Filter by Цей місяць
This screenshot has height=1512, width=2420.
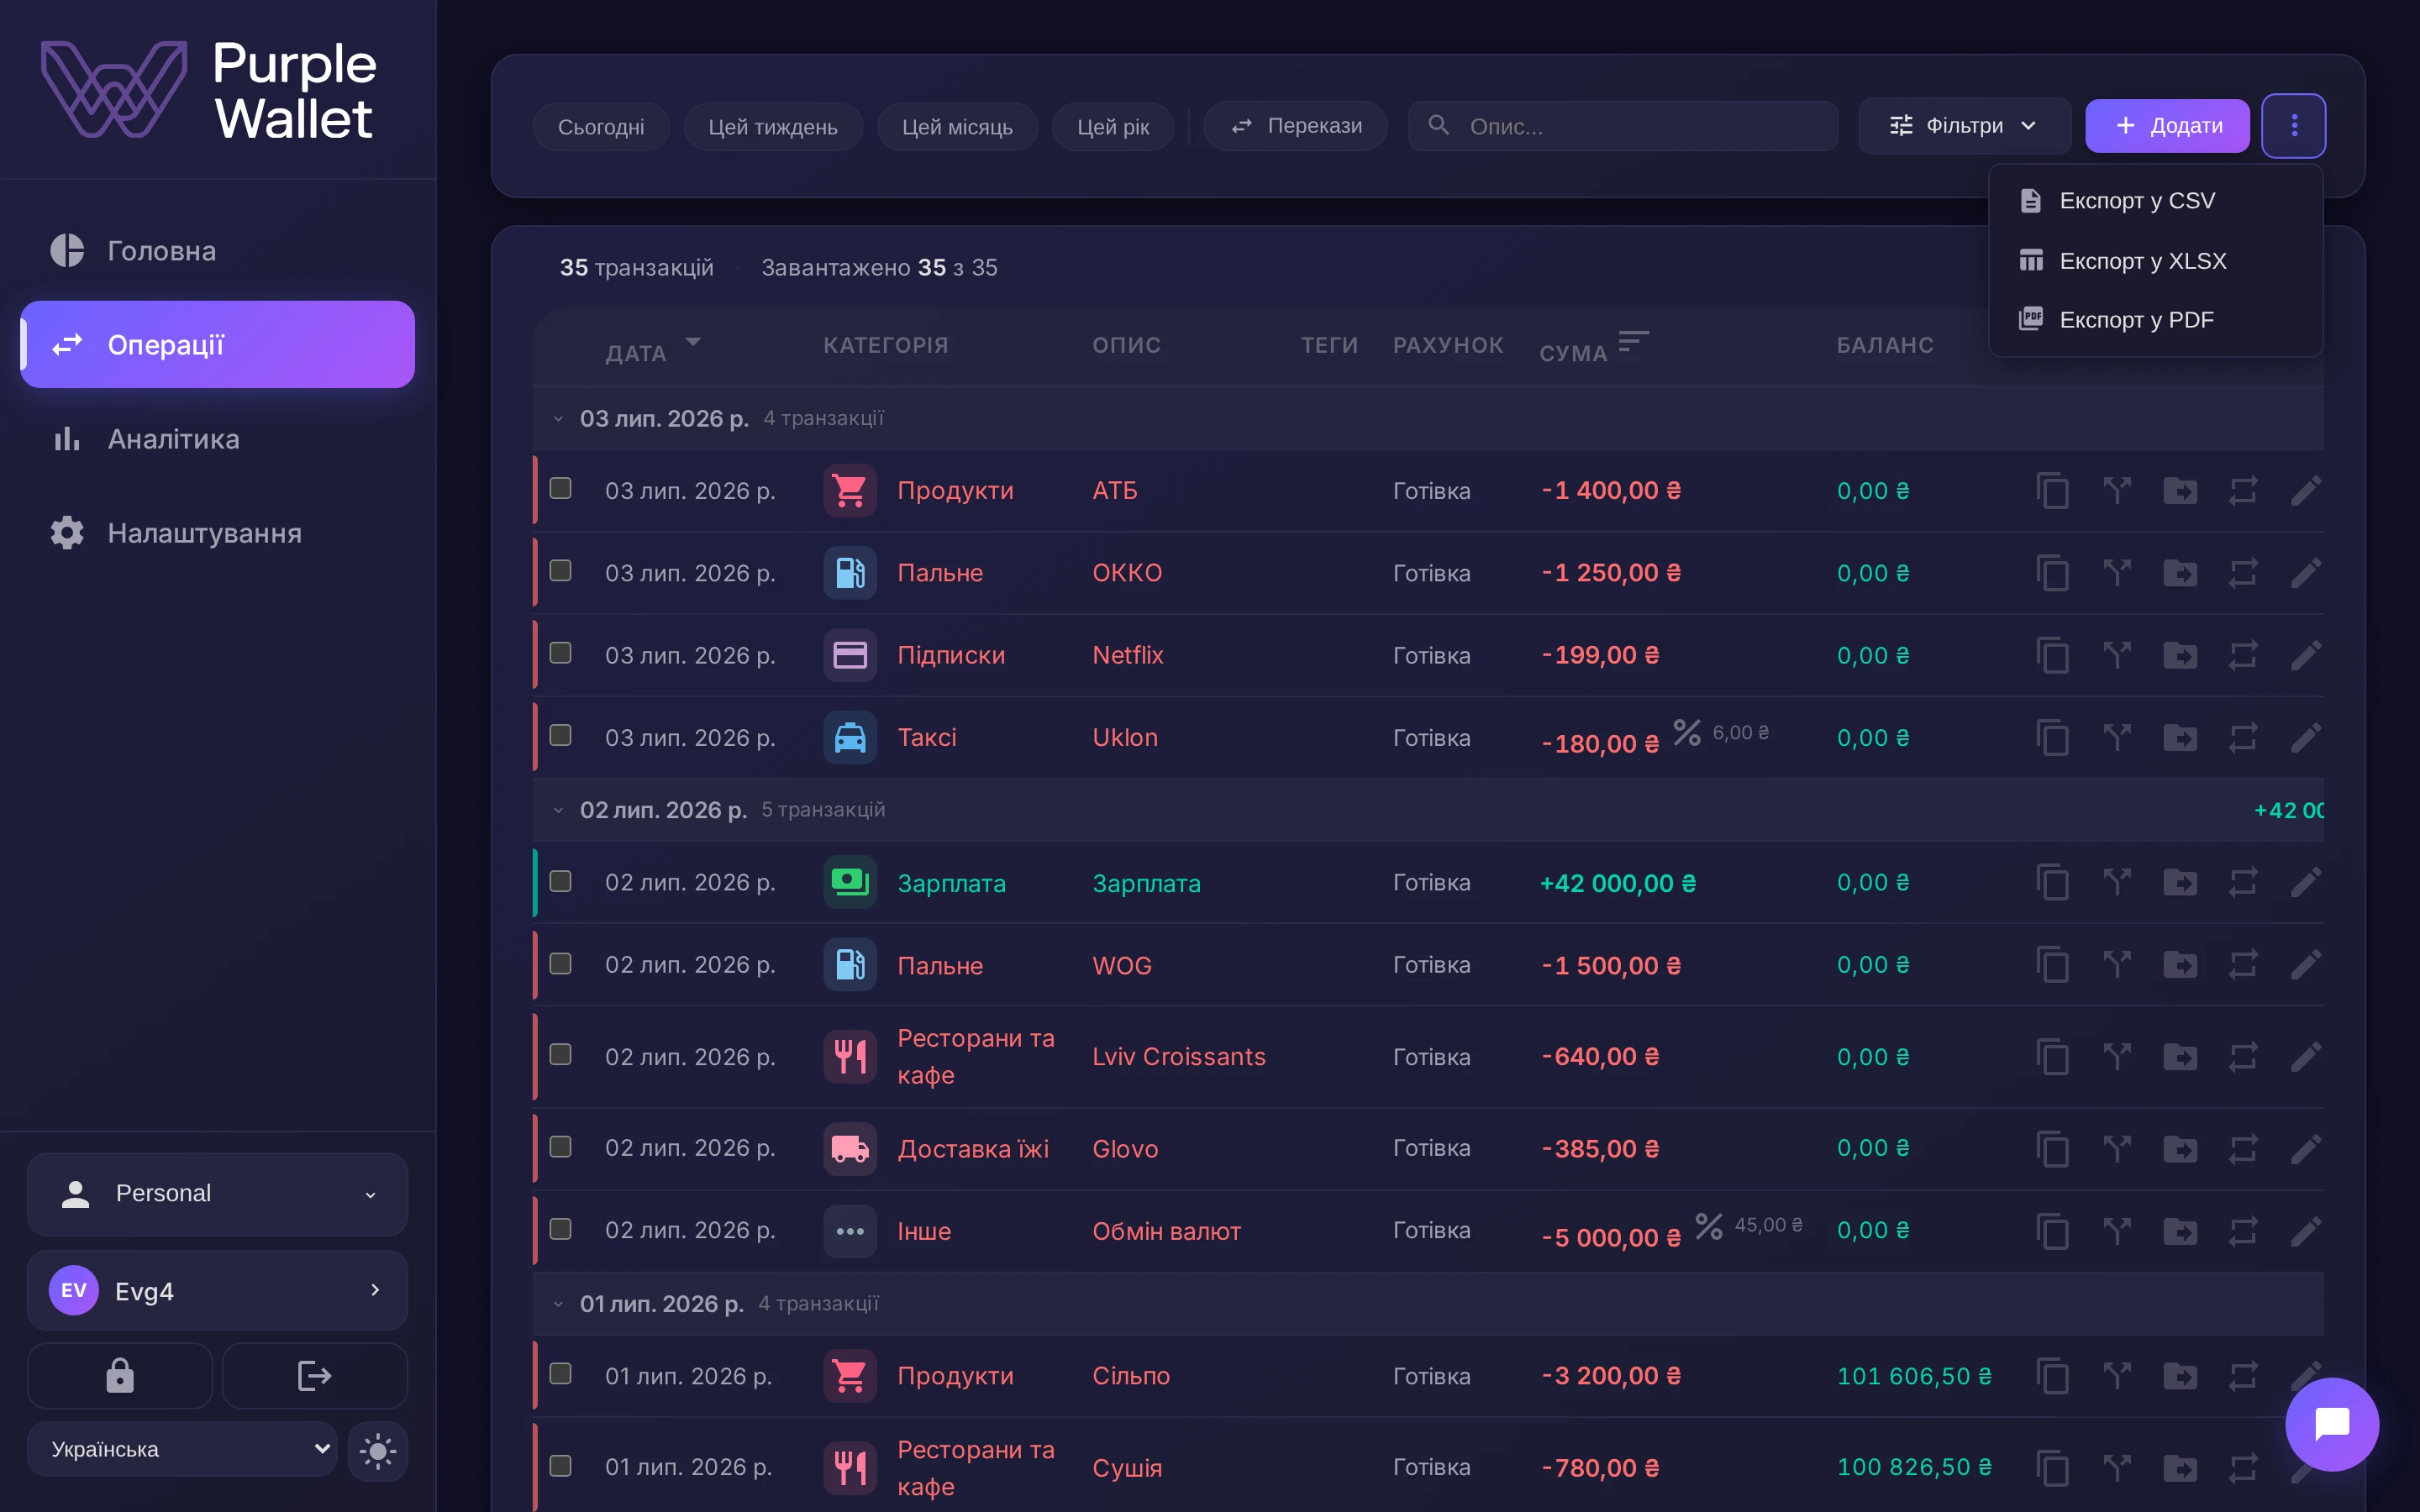coord(957,127)
